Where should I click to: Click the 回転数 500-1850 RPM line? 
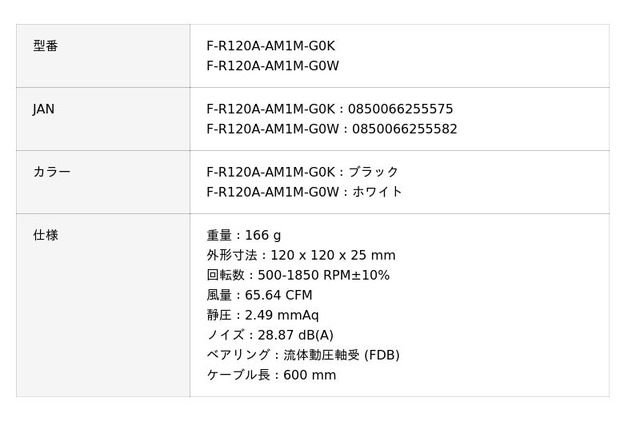click(298, 275)
